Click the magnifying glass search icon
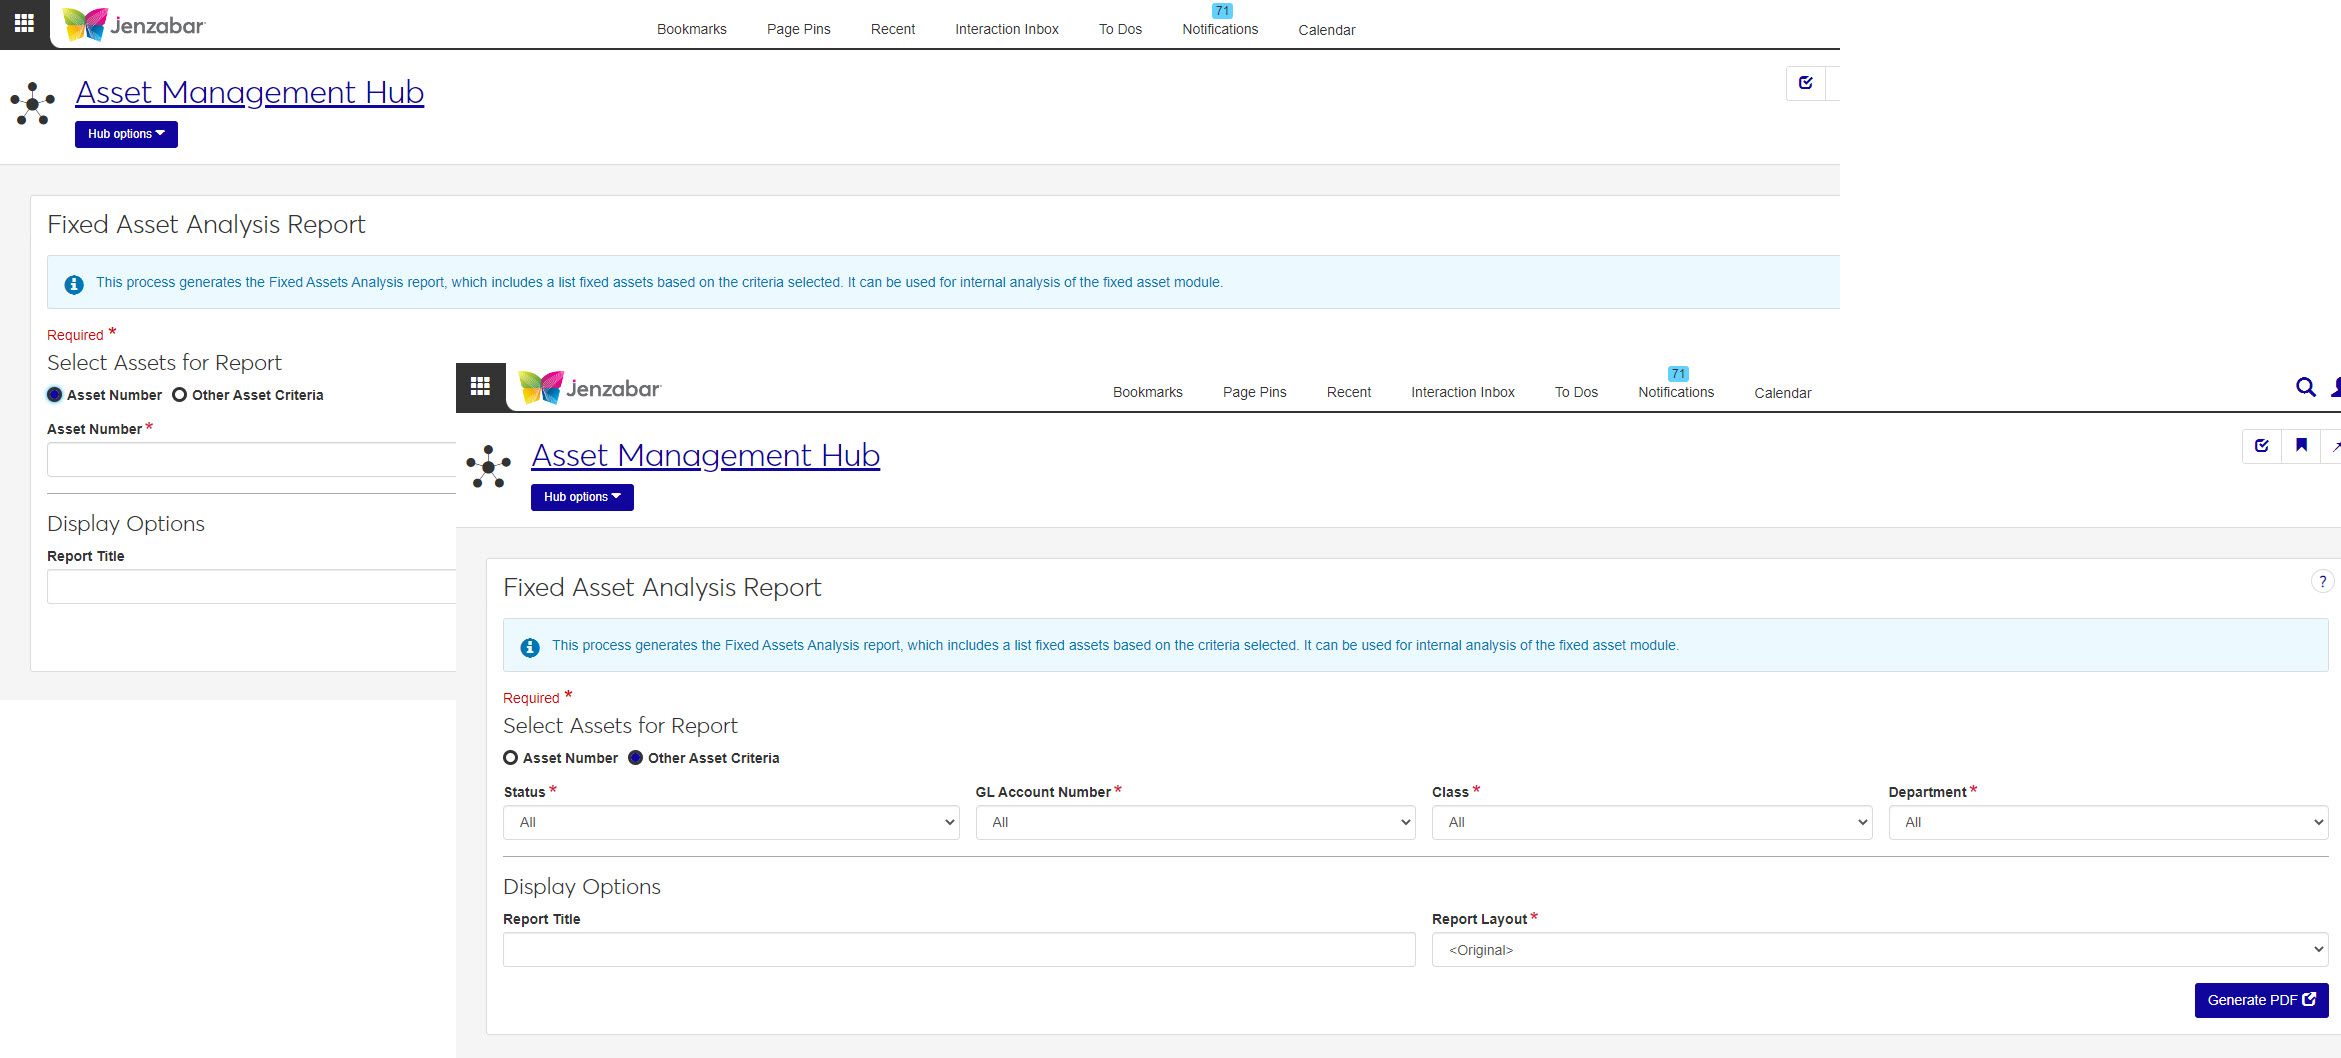 tap(2305, 388)
